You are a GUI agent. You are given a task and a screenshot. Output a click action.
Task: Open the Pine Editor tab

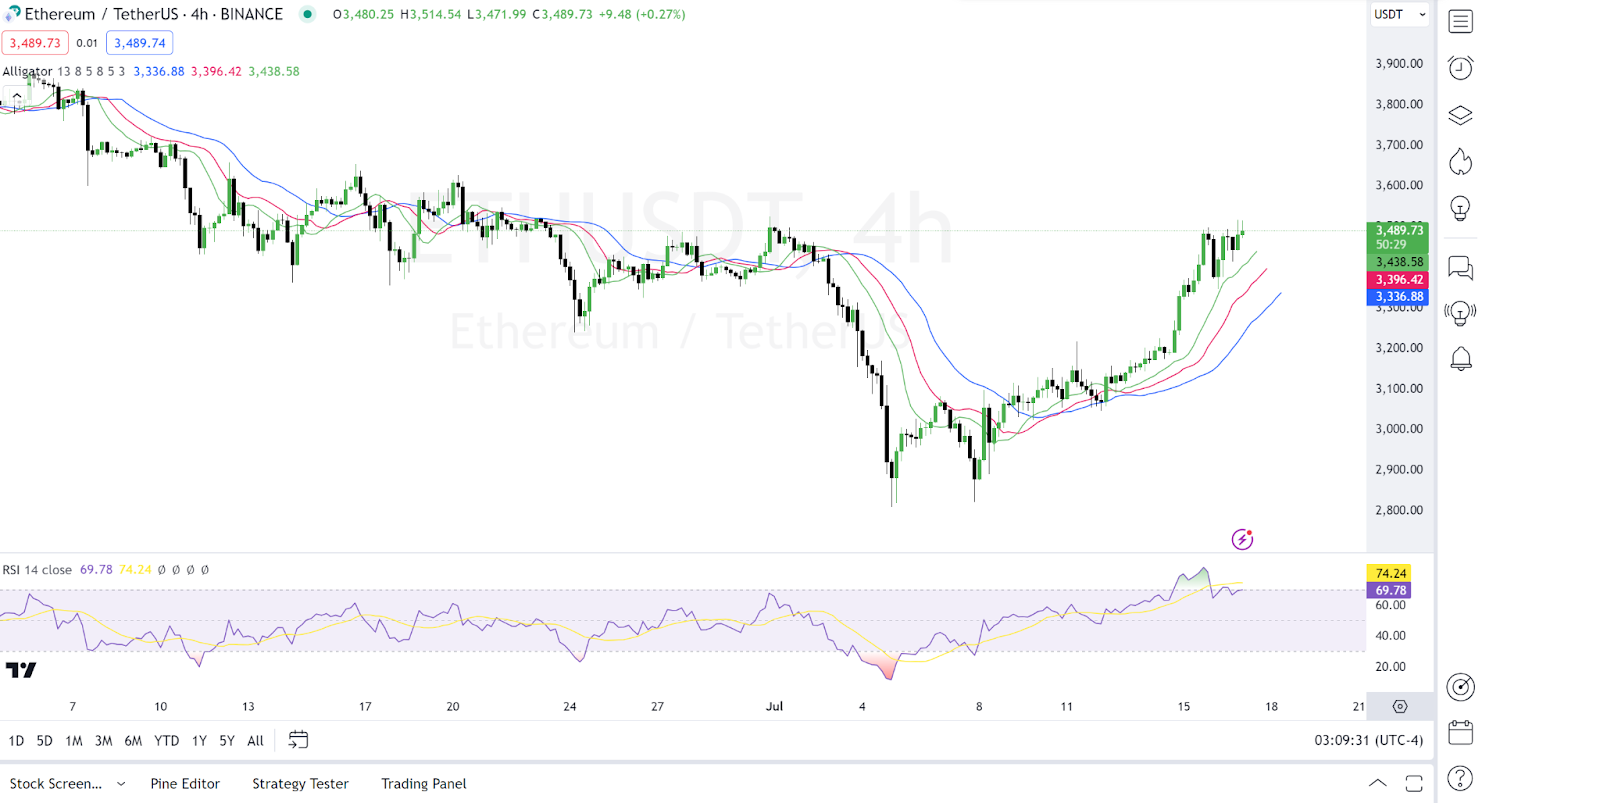tap(185, 784)
